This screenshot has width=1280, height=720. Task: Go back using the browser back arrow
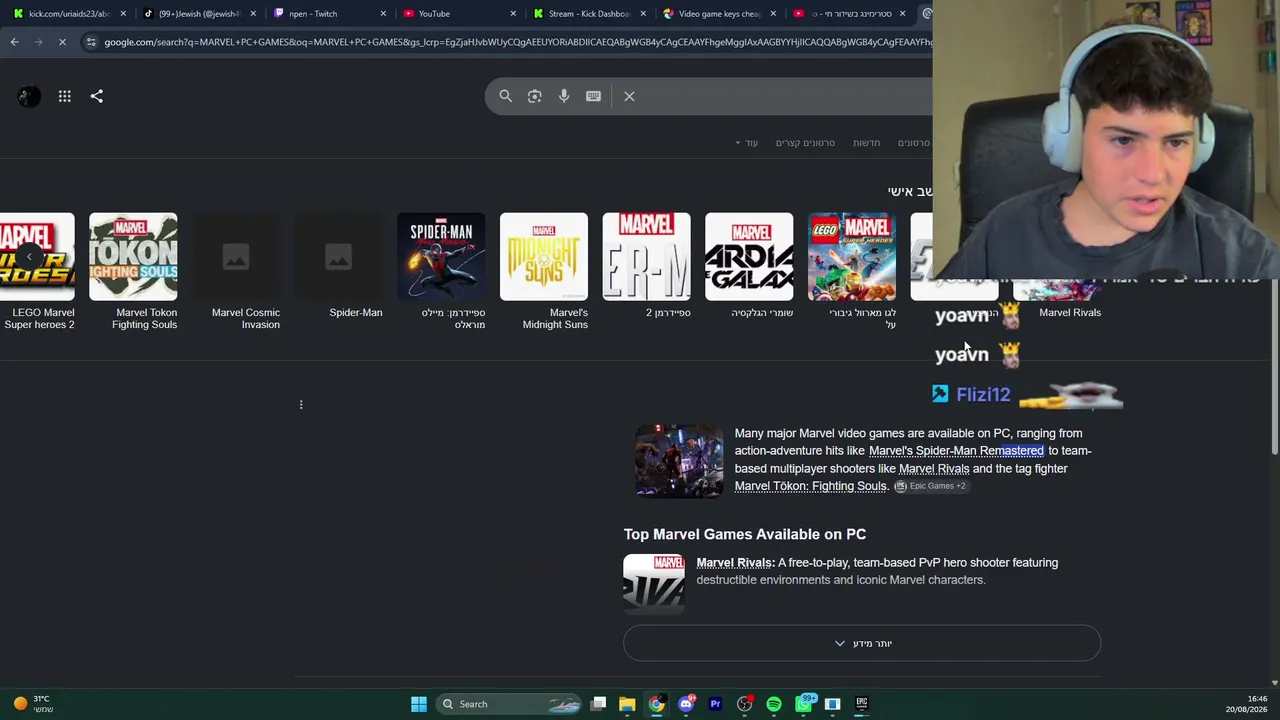(x=14, y=42)
